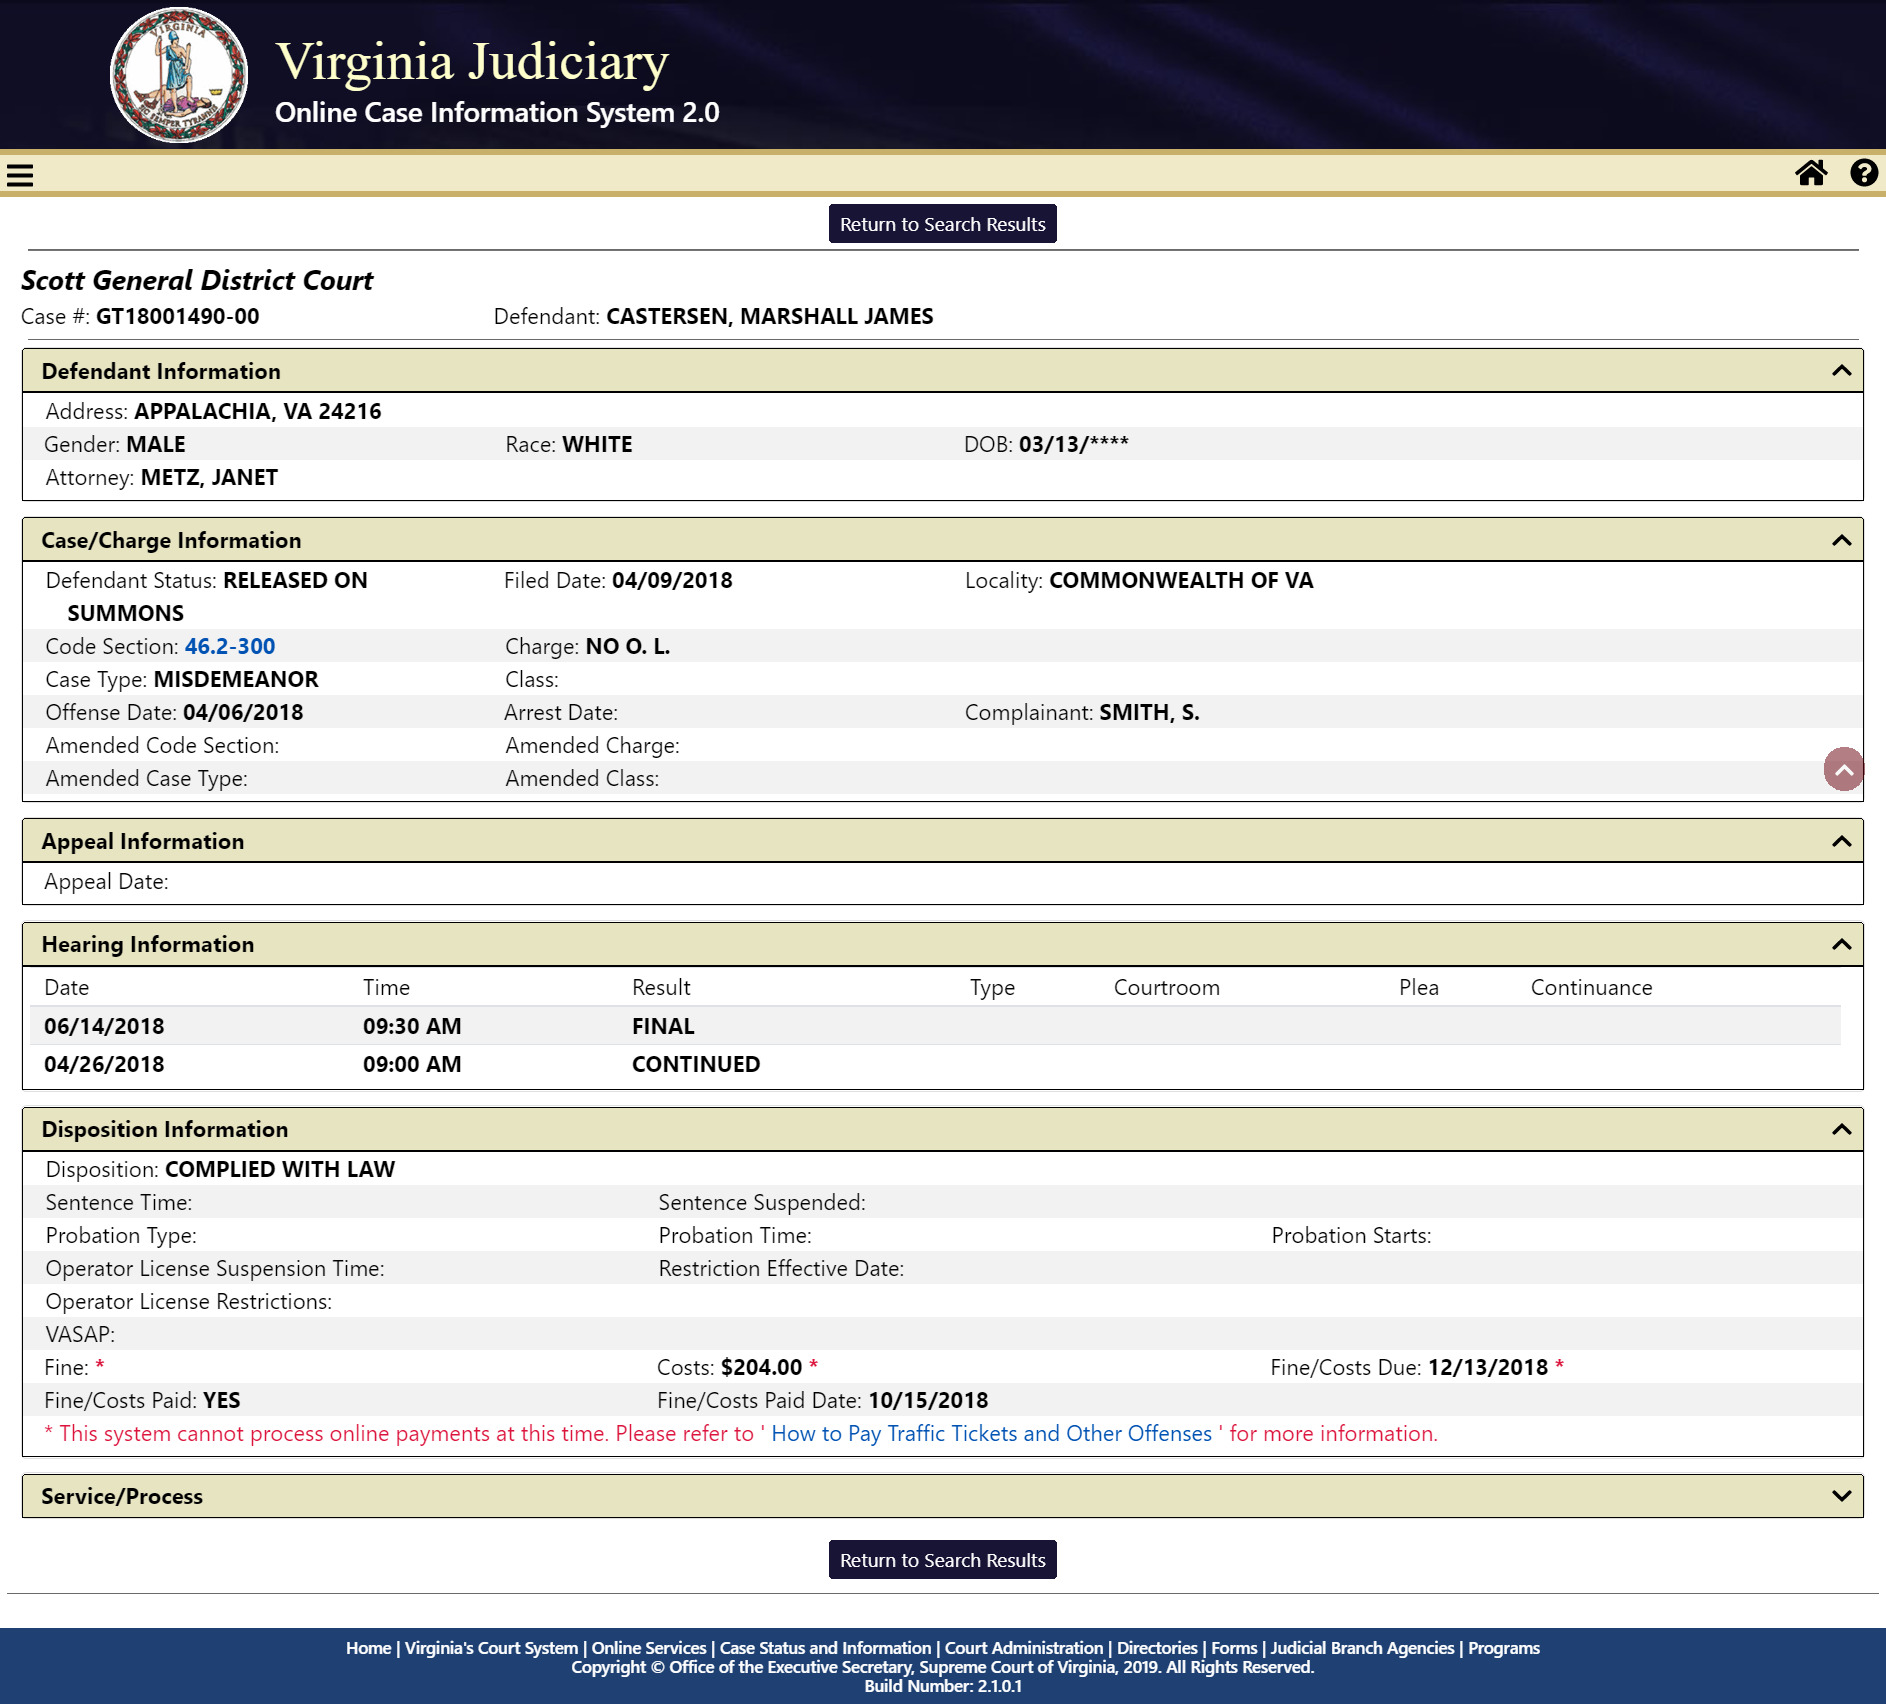Expand the Service/Process section
This screenshot has height=1704, width=1886.
[1841, 1496]
